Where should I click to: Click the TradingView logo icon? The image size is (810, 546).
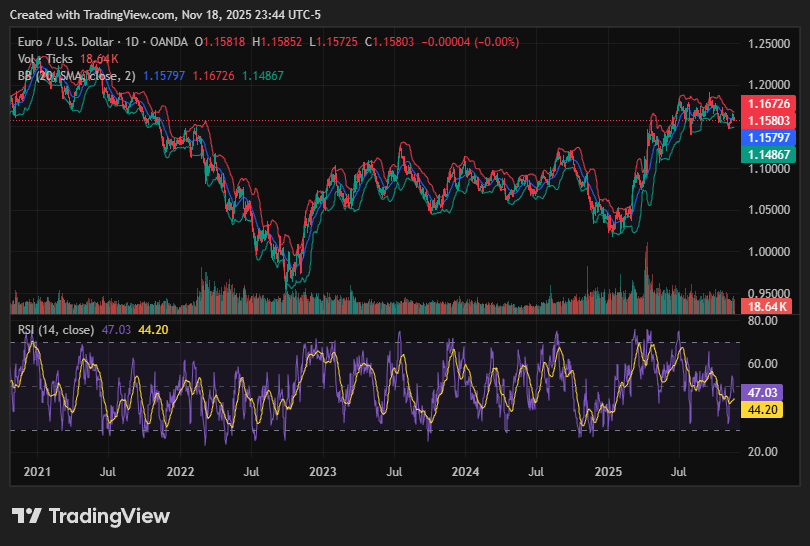click(x=27, y=516)
